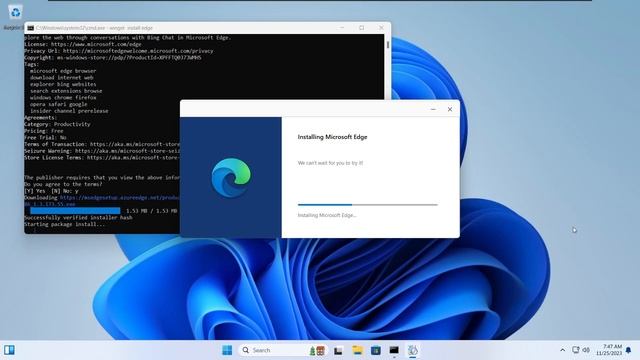Click the License URL line in the terminal
The width and height of the screenshot is (640, 360).
pos(83,44)
